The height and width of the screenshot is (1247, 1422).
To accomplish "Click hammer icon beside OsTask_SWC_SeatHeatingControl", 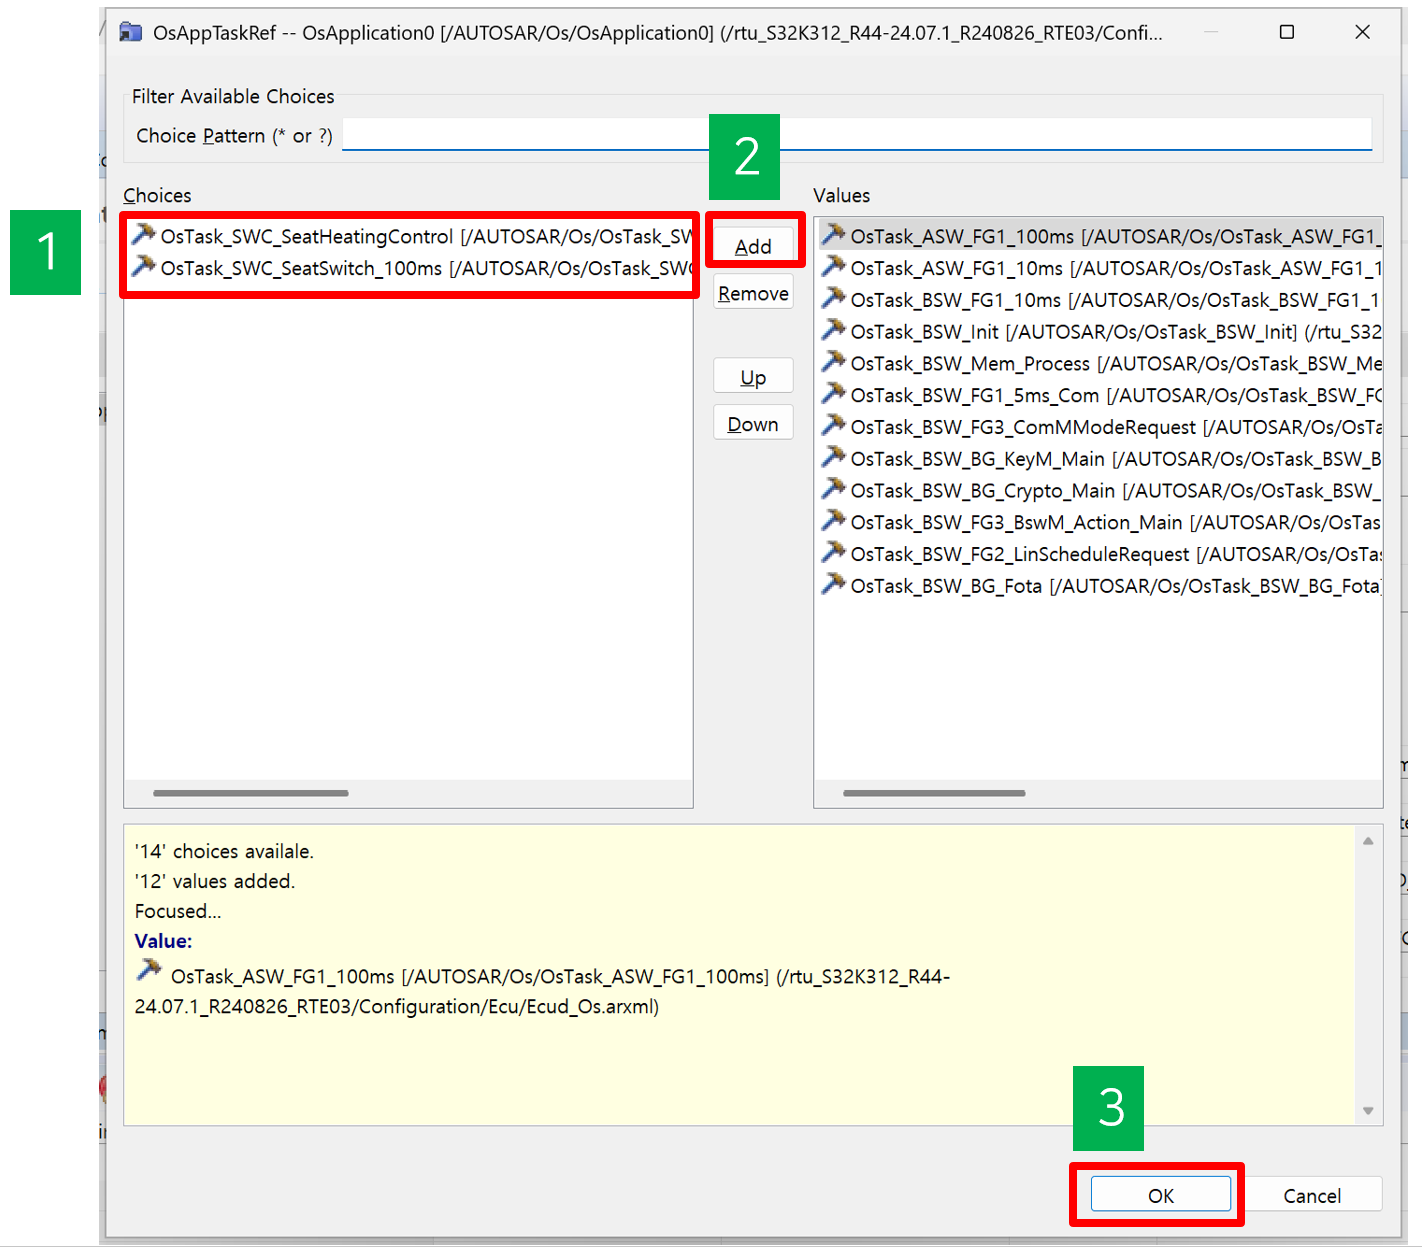I will (x=144, y=235).
